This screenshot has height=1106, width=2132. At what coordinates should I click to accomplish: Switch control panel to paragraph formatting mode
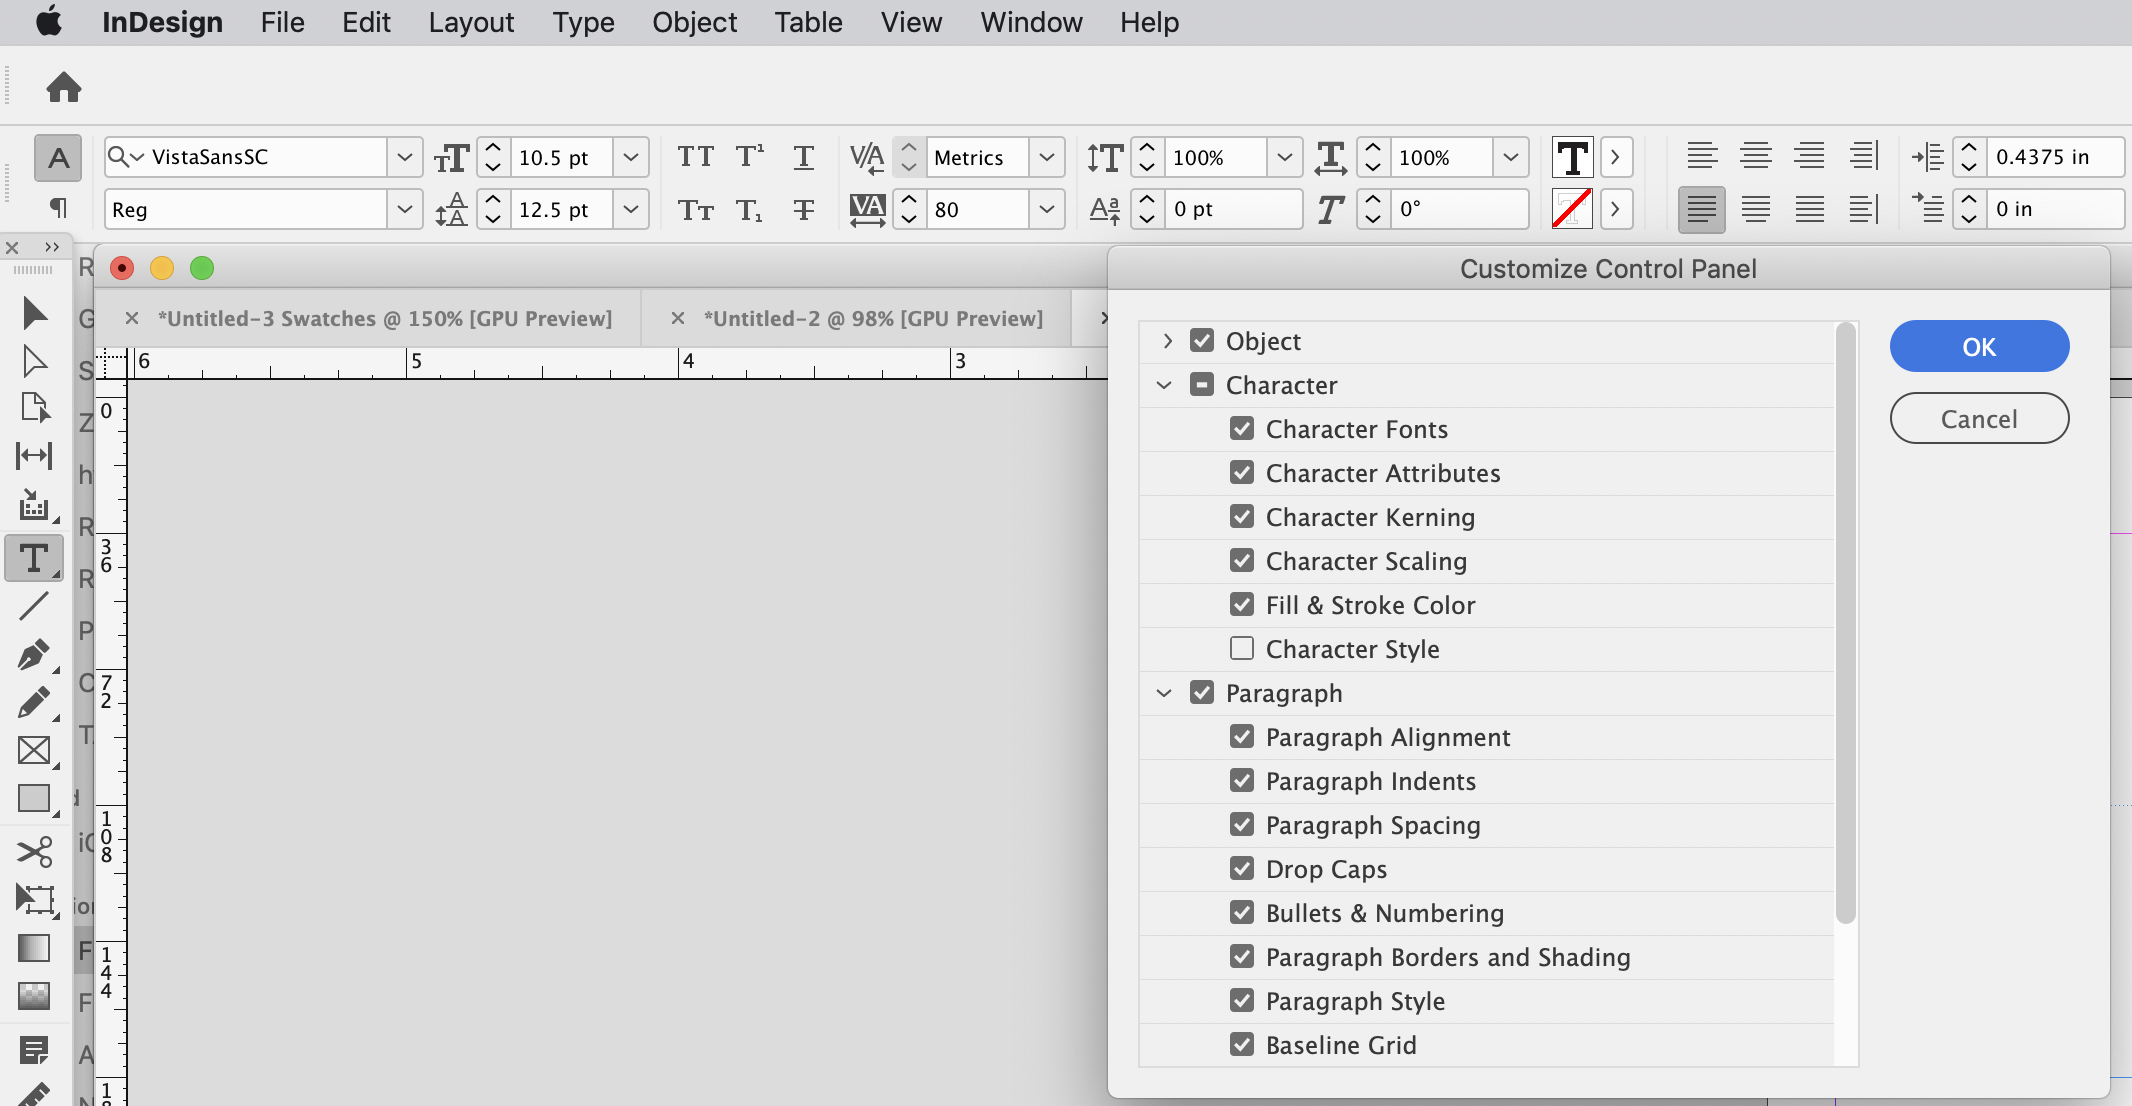(x=59, y=208)
